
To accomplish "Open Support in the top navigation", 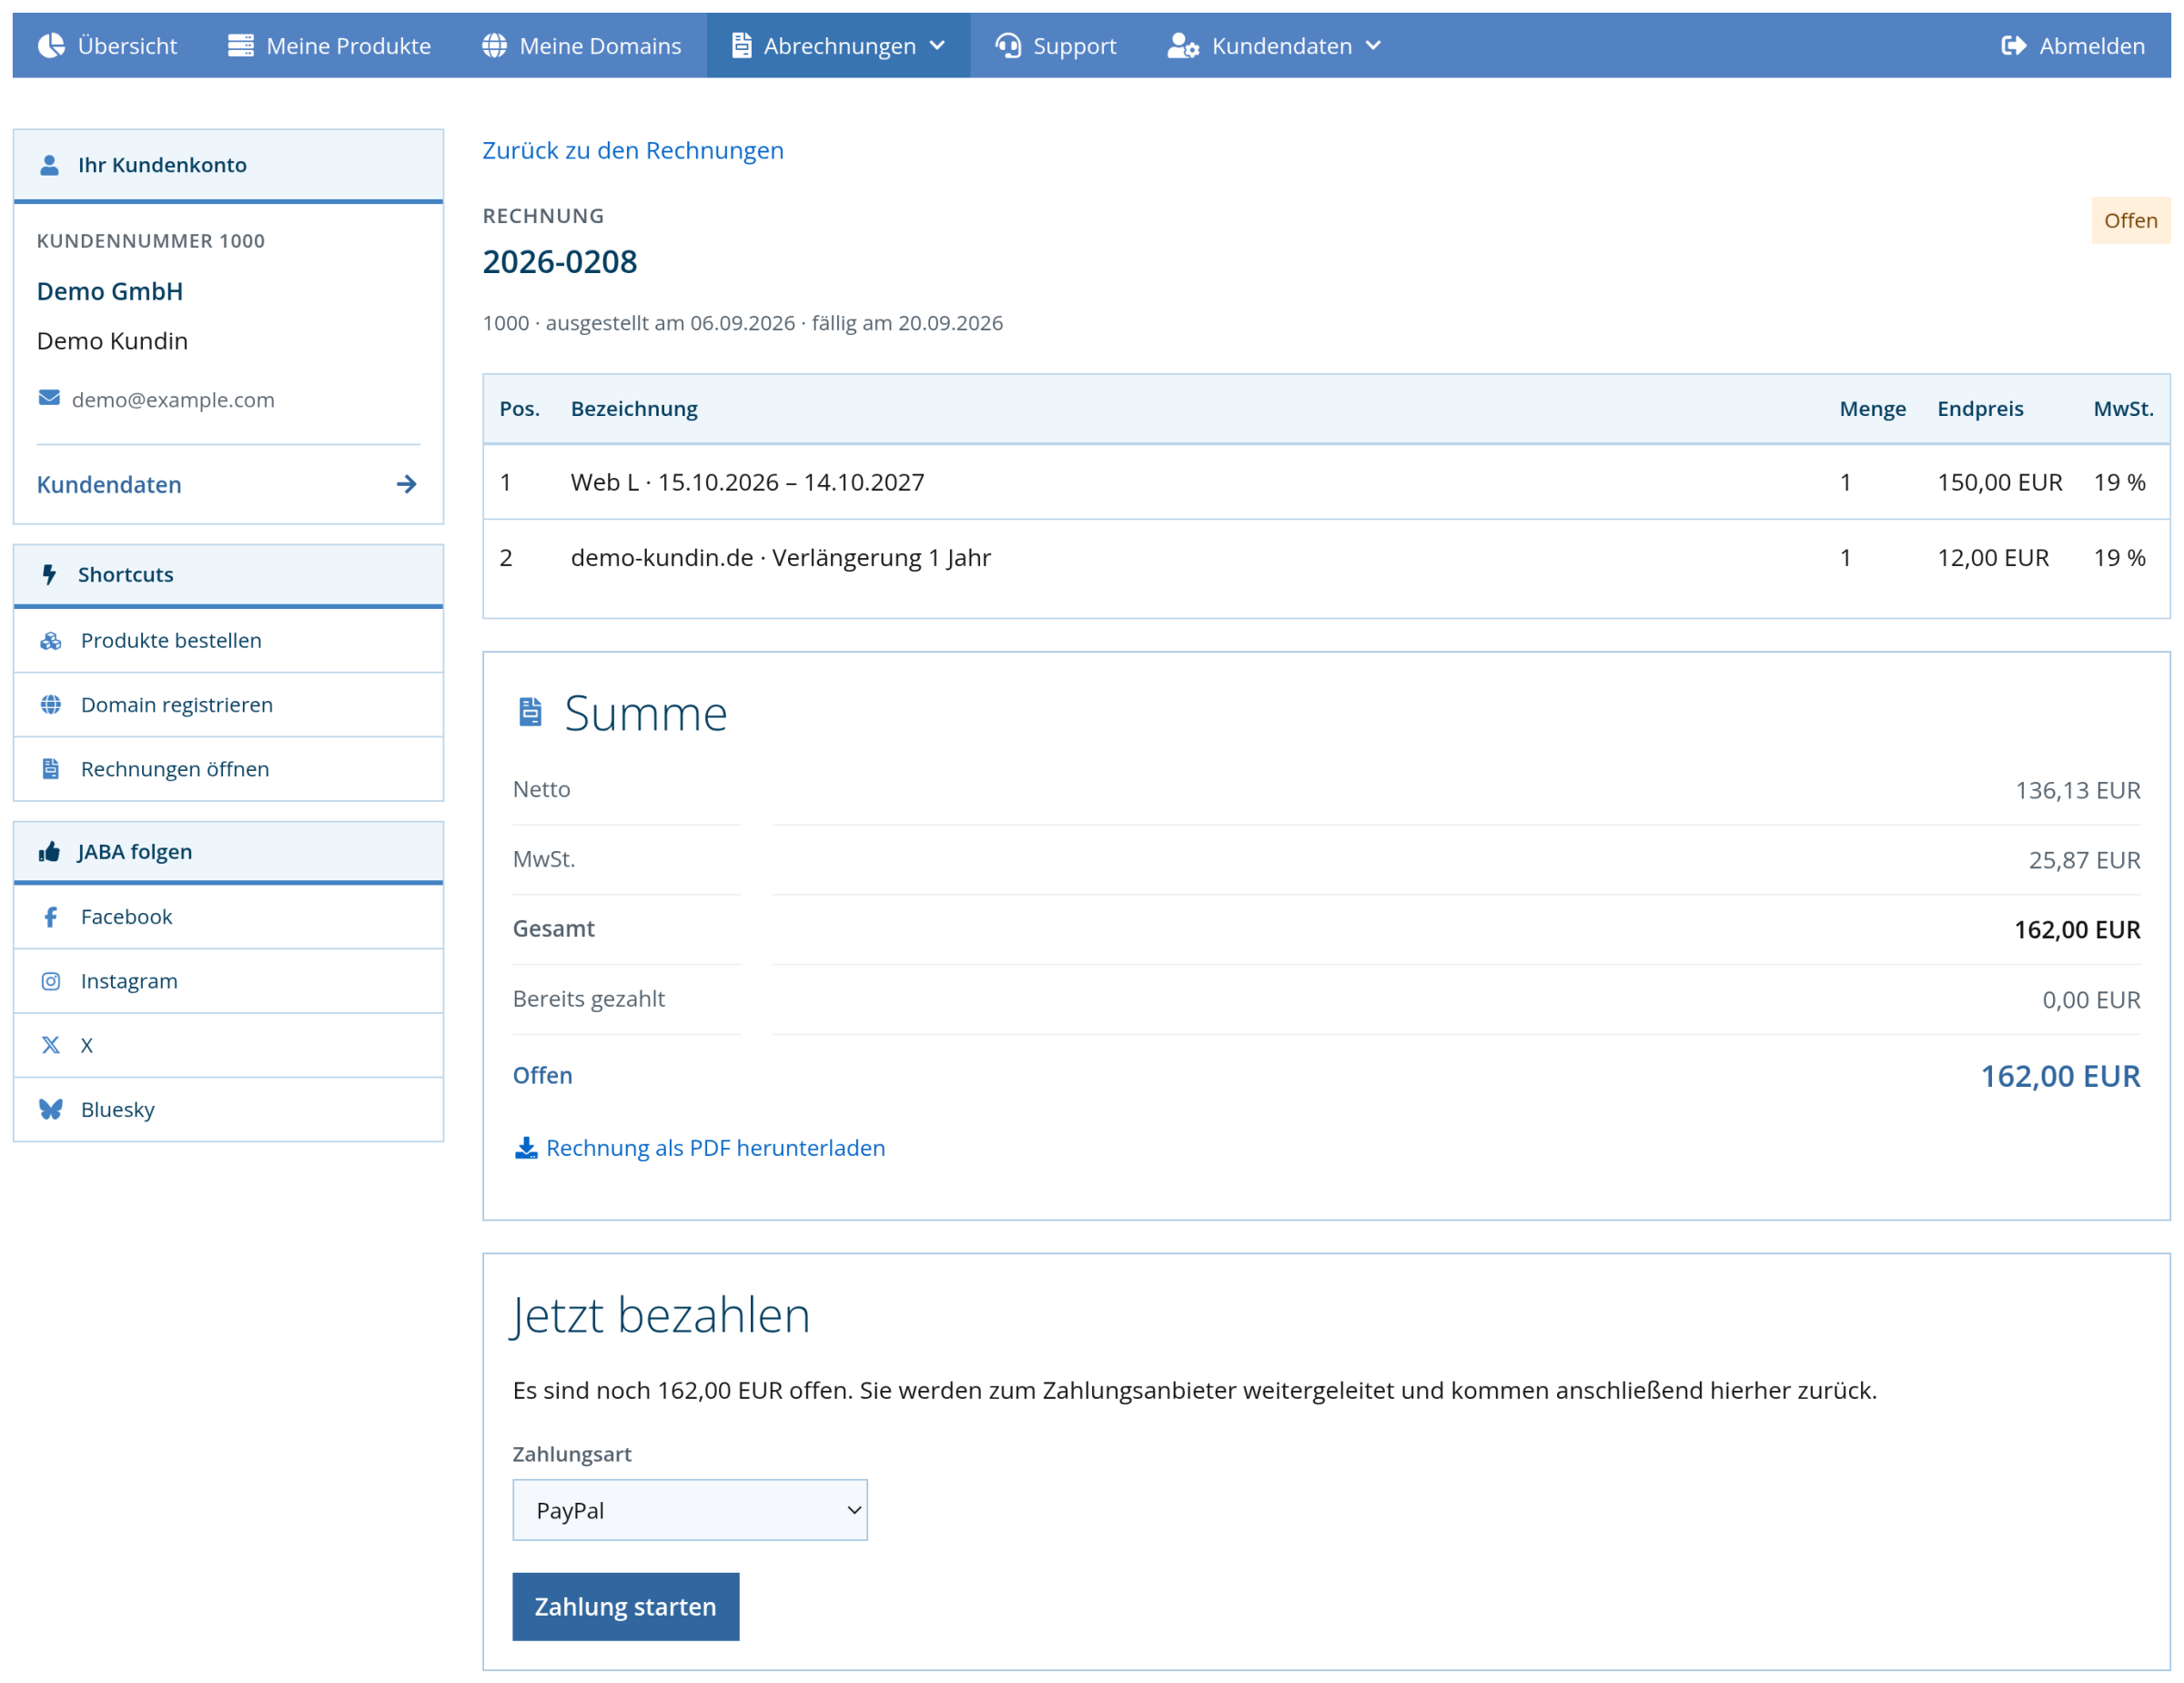I will pos(1056,45).
